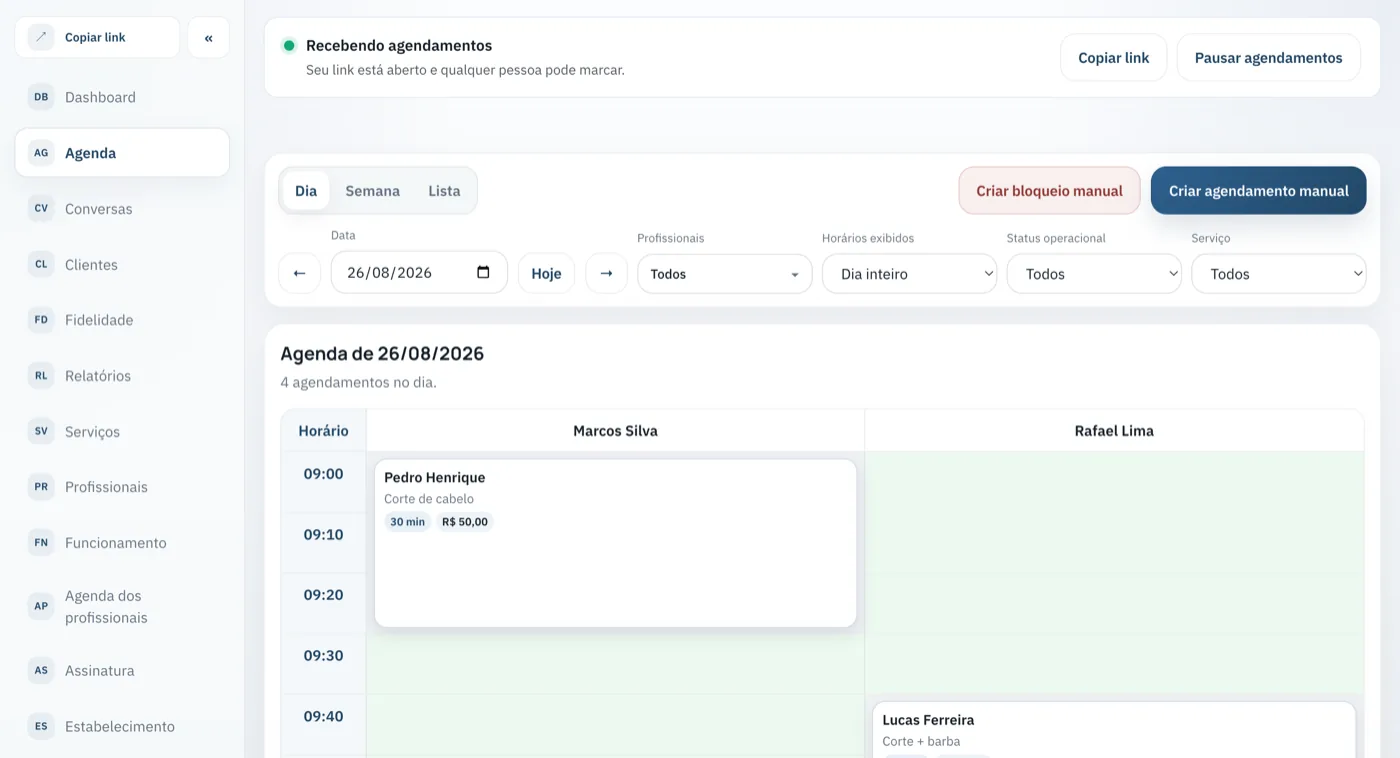
Task: Click the R$ 50,00 price tag
Action: pyautogui.click(x=465, y=522)
